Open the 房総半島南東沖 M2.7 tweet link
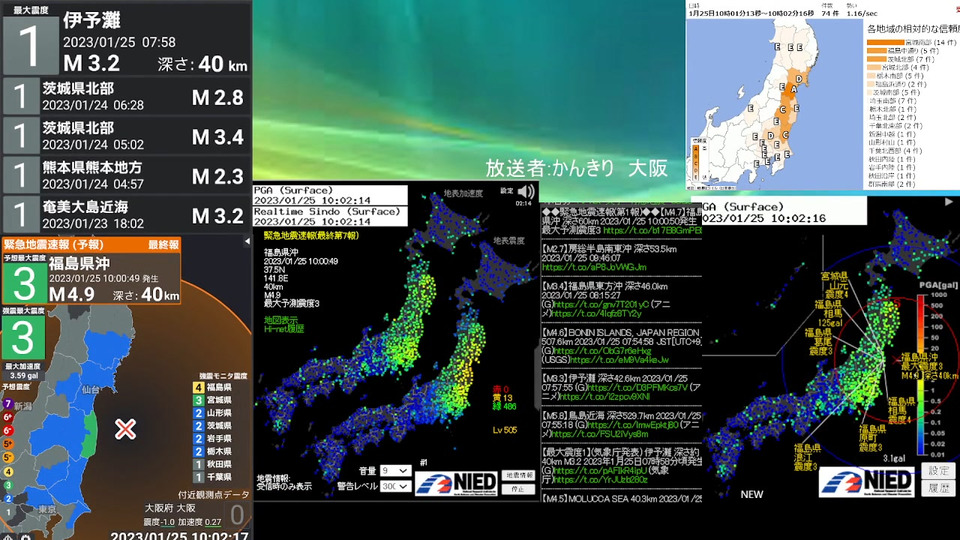Viewport: 960px width, 540px height. [594, 267]
